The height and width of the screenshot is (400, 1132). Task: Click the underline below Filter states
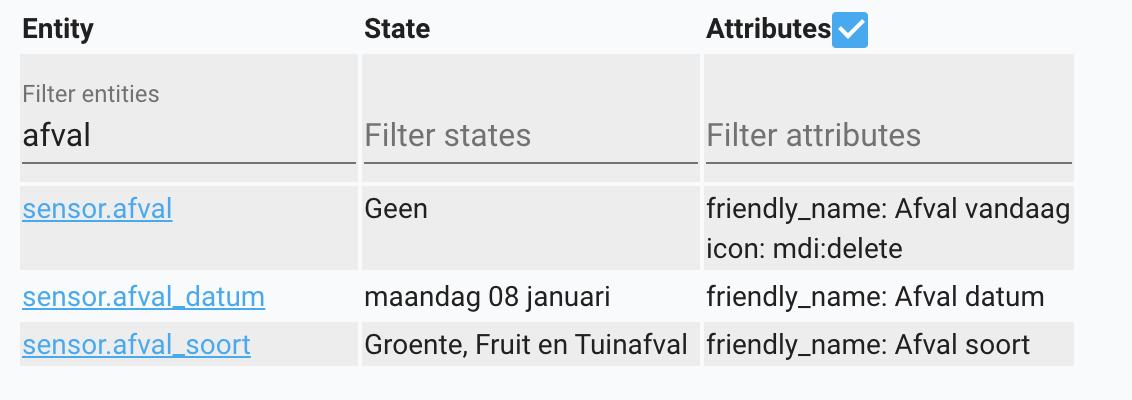(x=530, y=162)
